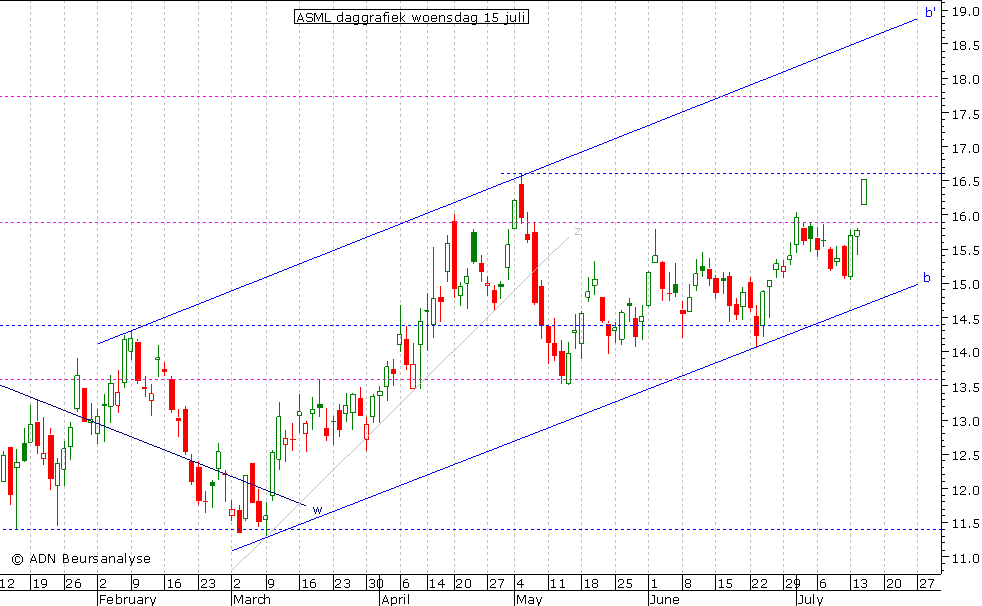Click the latest hollow green candle near 16.5
Screen dimensions: 982x606
864,192
